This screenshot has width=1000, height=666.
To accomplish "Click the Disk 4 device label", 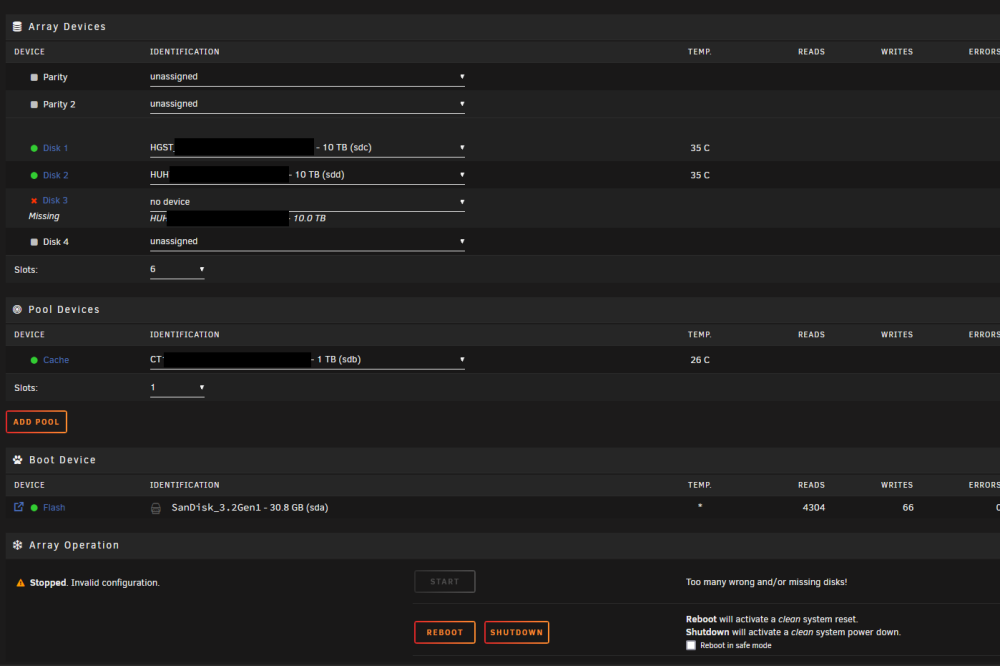I will pyautogui.click(x=55, y=242).
